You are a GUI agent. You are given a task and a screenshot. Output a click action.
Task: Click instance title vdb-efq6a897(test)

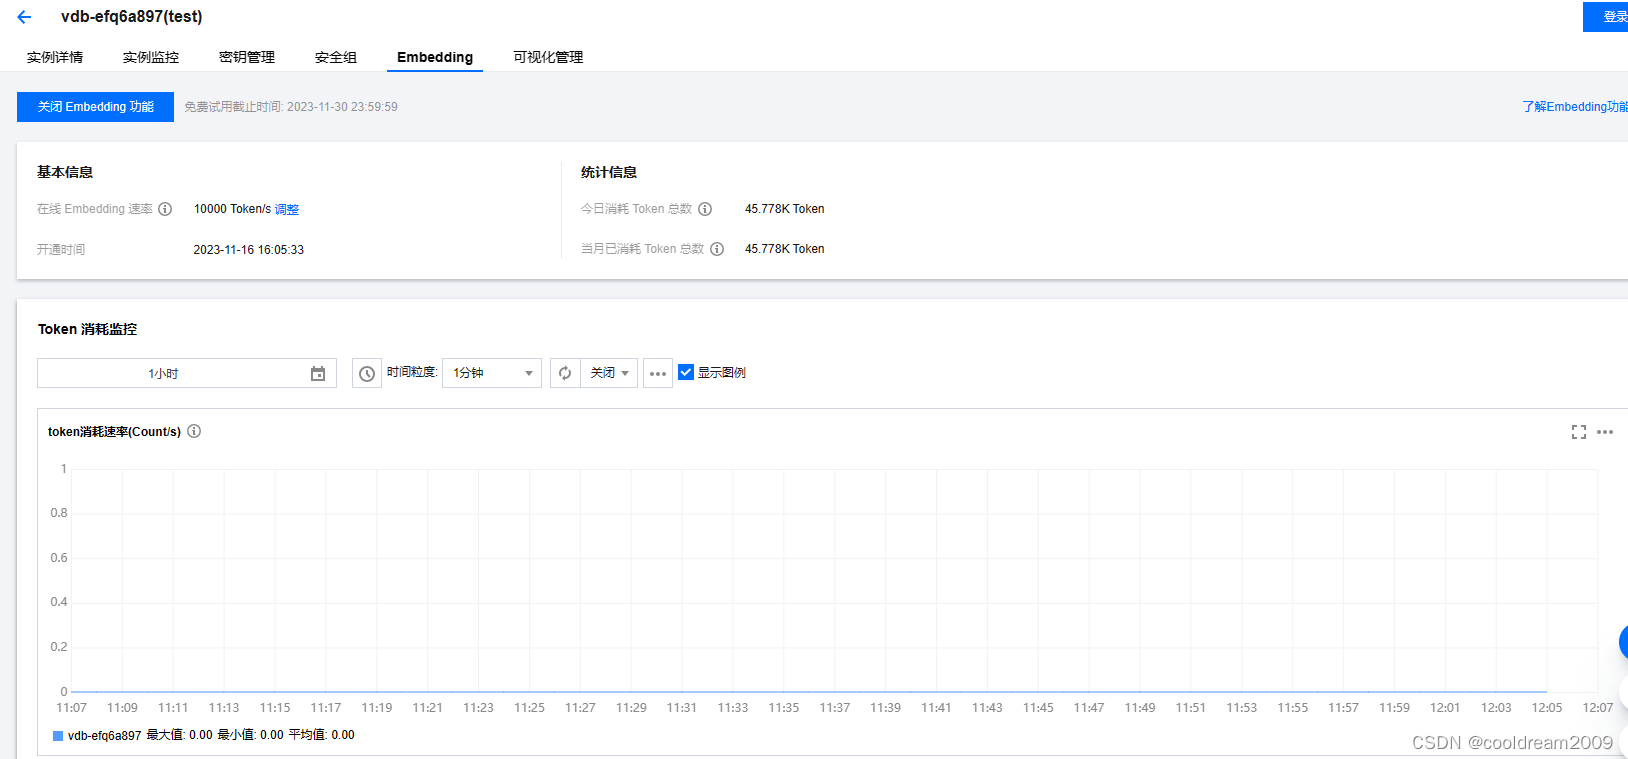[x=132, y=17]
